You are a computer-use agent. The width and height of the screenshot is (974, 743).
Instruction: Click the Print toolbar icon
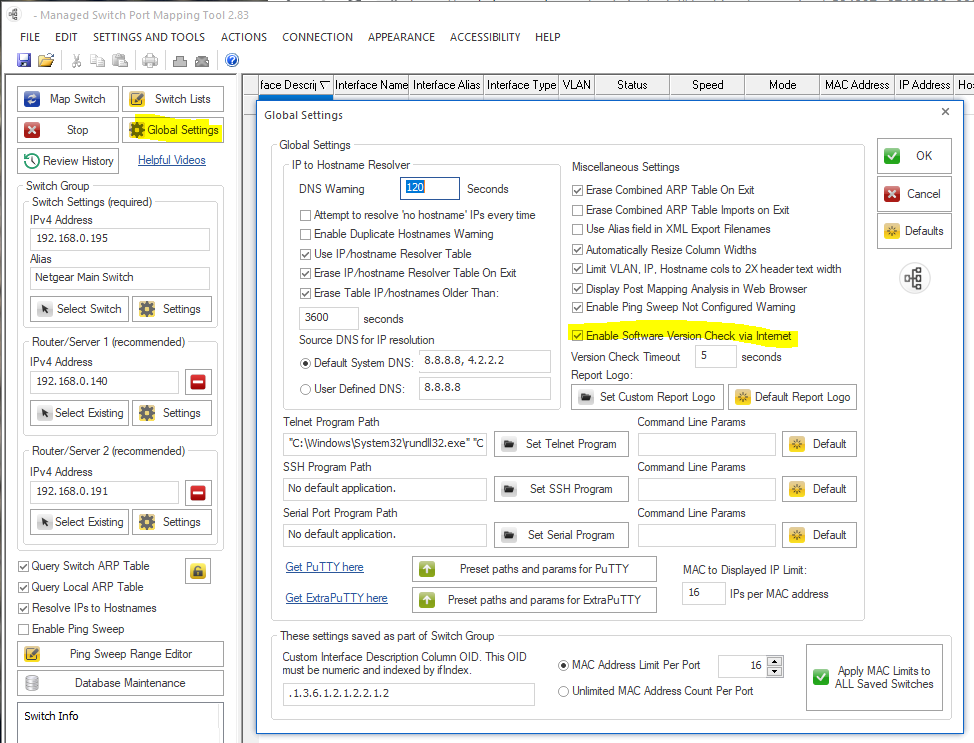click(150, 60)
